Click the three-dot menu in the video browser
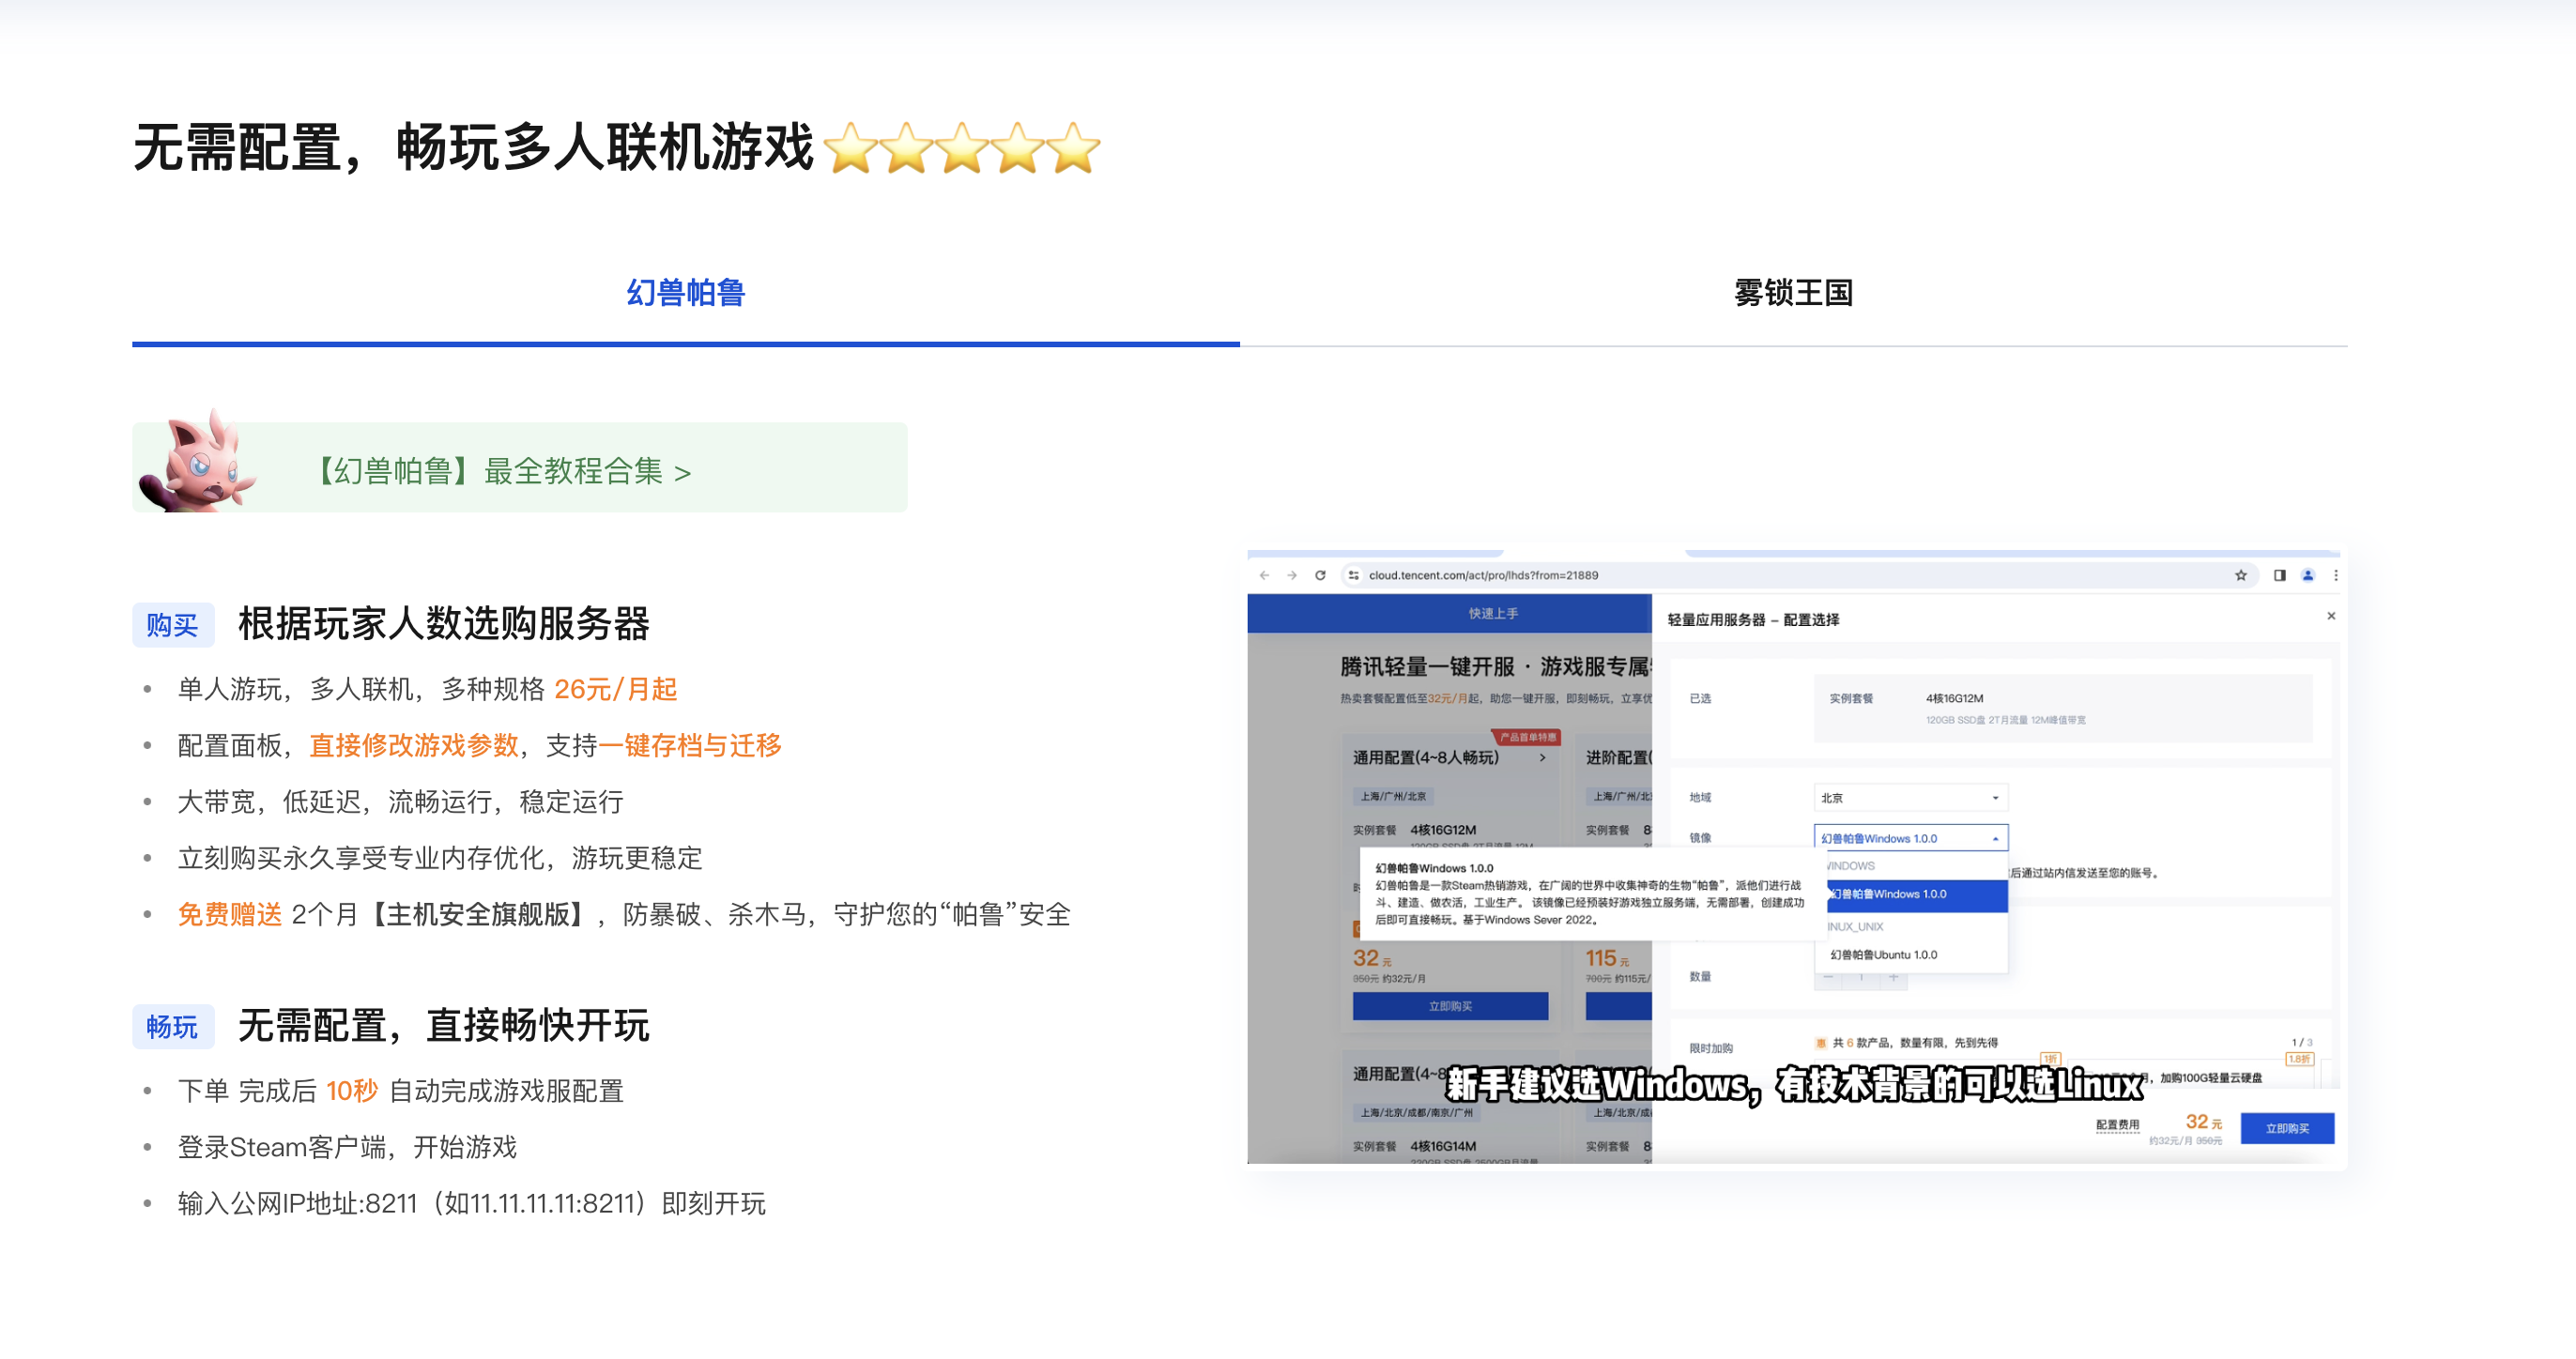 click(x=2336, y=575)
